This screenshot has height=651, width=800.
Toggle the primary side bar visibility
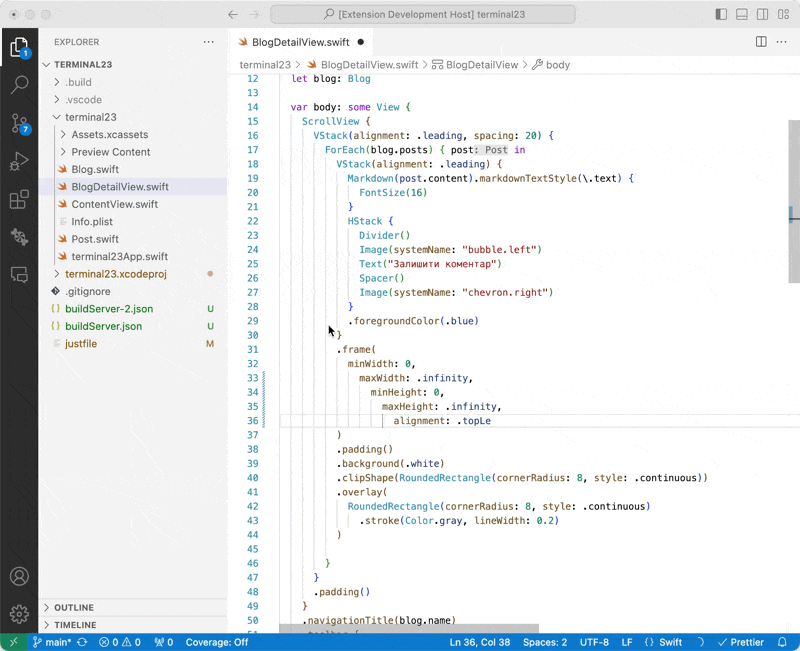(721, 15)
